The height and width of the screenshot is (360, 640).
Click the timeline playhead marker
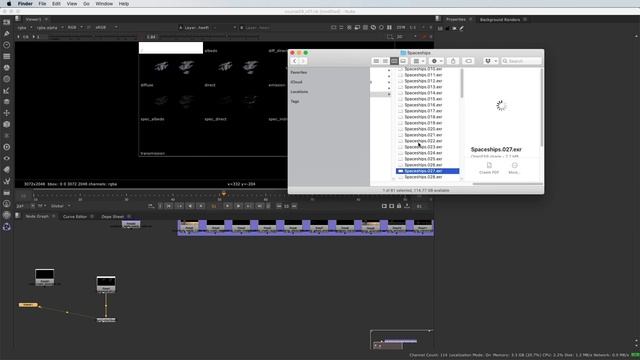tap(223, 194)
